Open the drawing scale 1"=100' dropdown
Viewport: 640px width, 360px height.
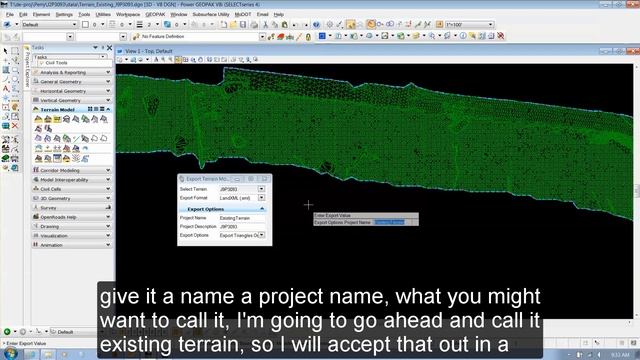point(491,24)
